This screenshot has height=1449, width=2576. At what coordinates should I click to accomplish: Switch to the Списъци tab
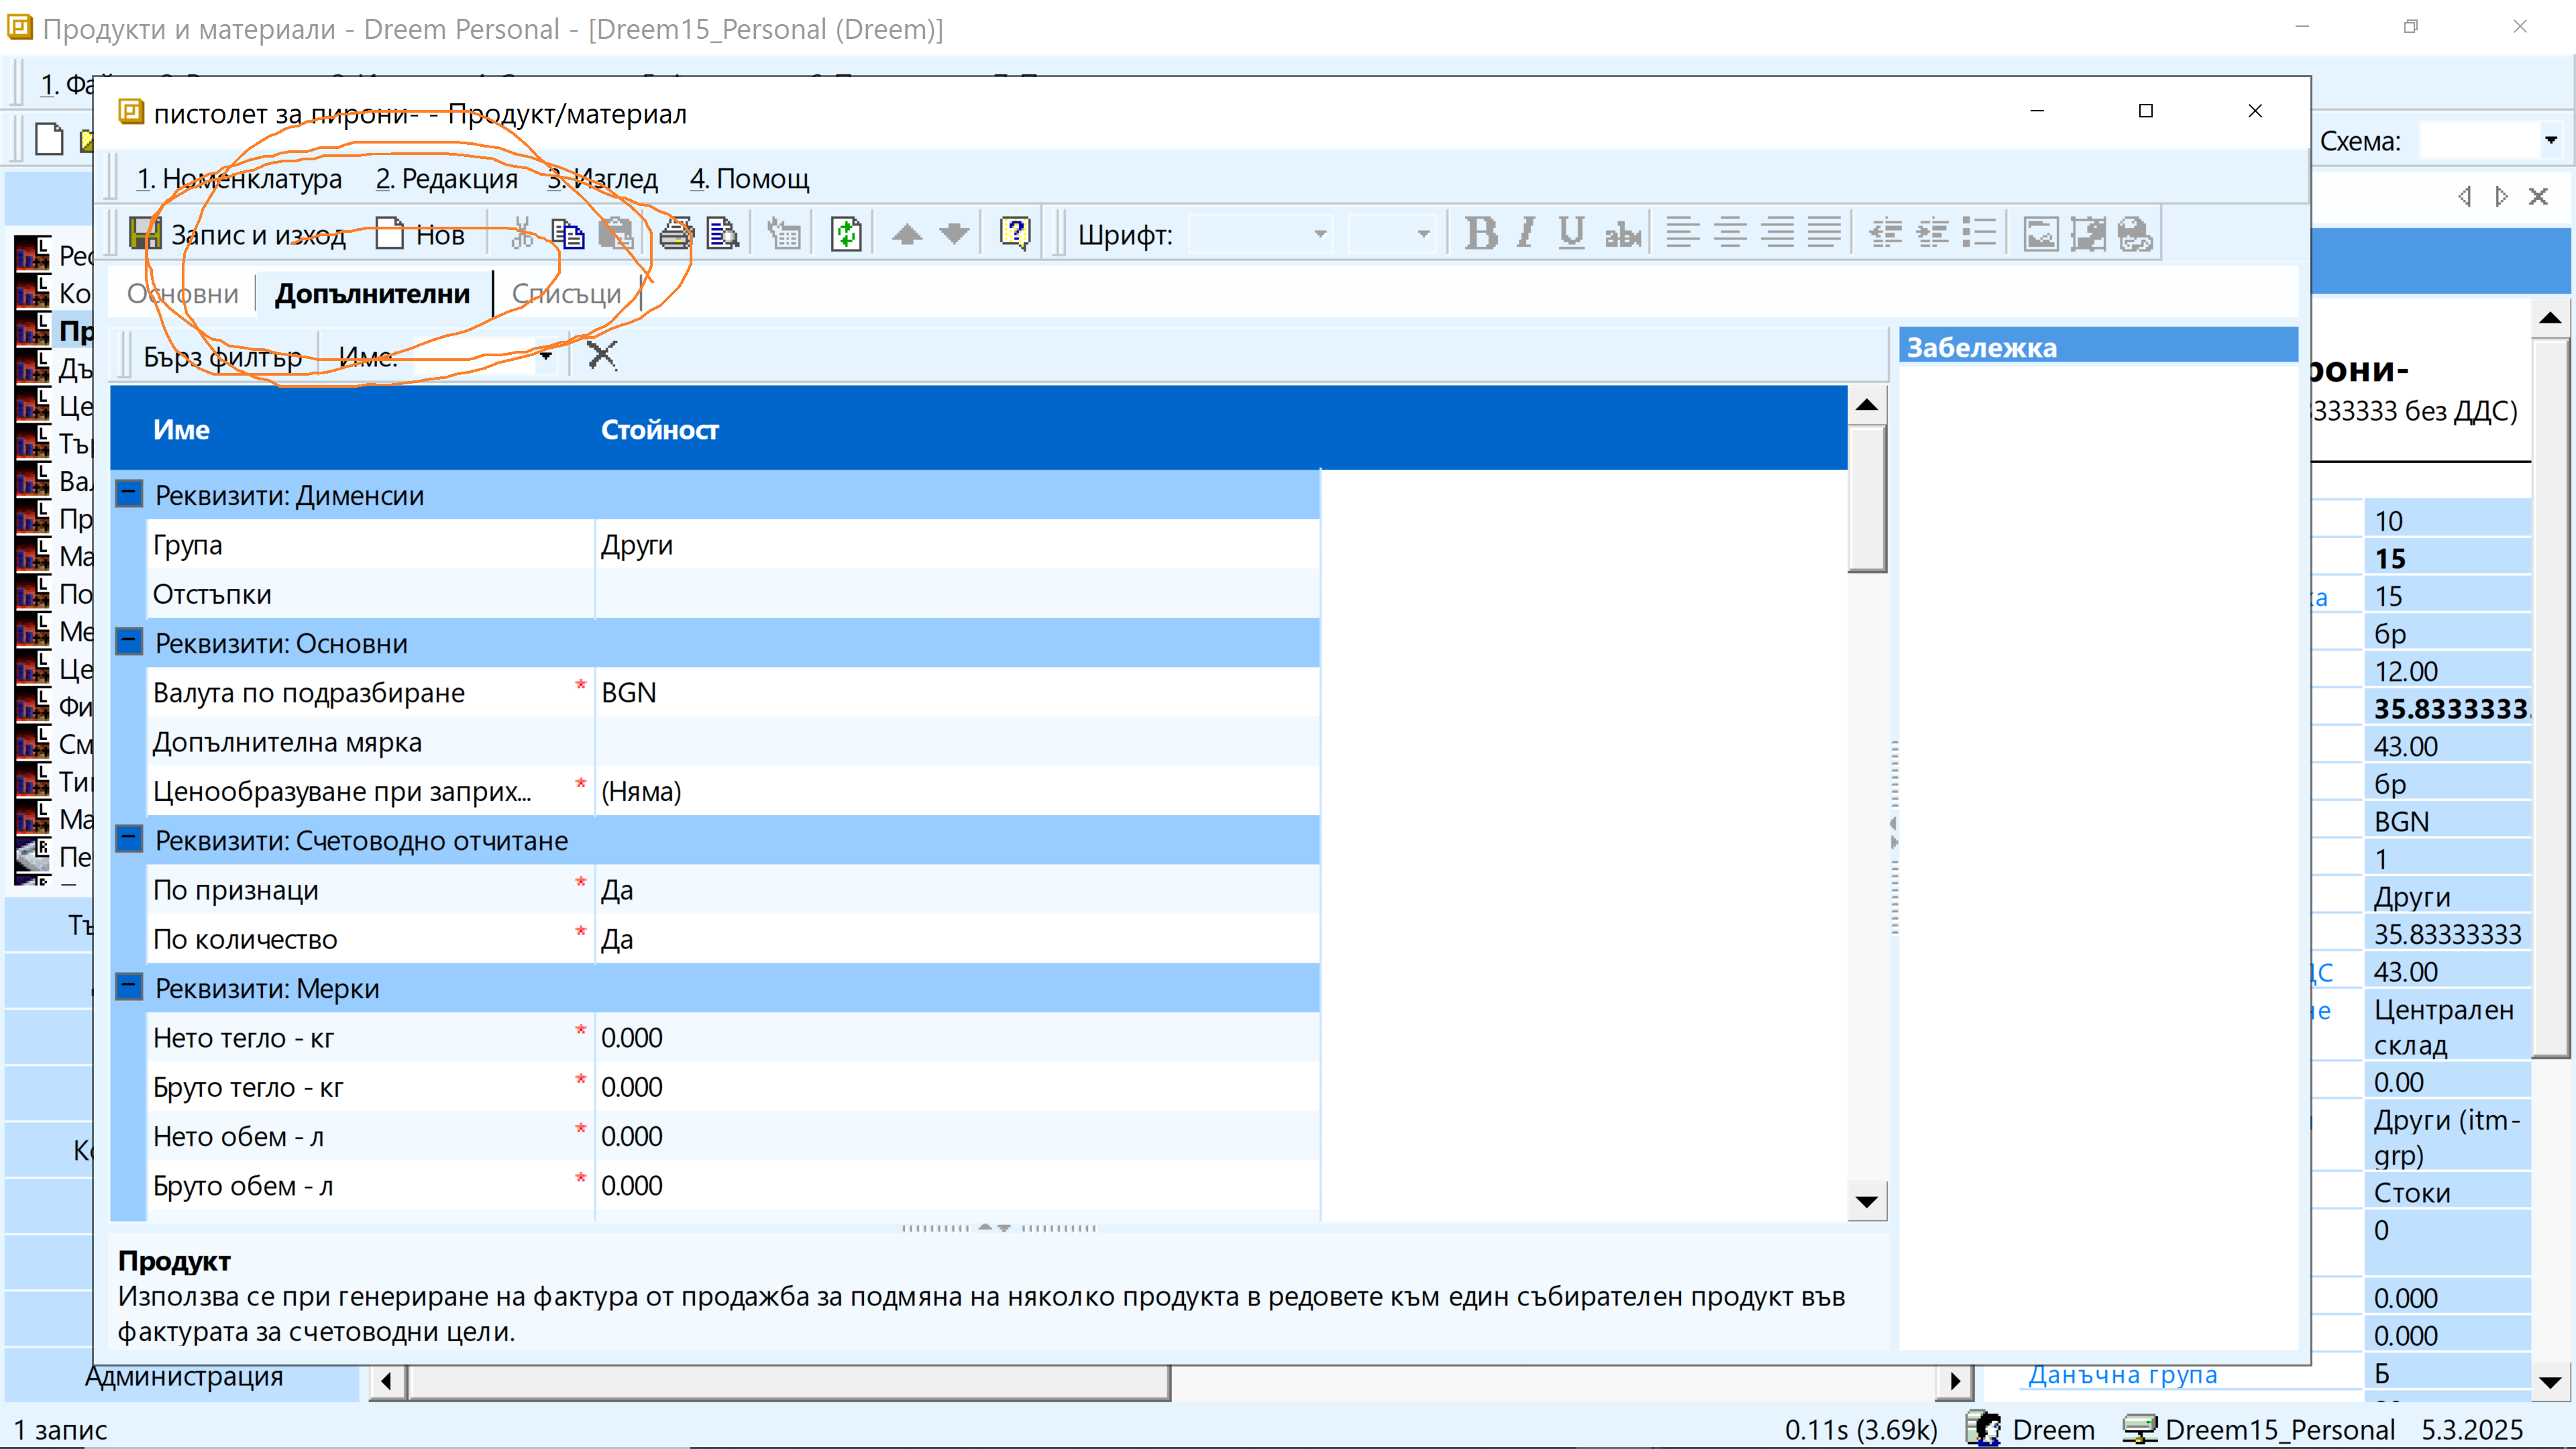(567, 294)
